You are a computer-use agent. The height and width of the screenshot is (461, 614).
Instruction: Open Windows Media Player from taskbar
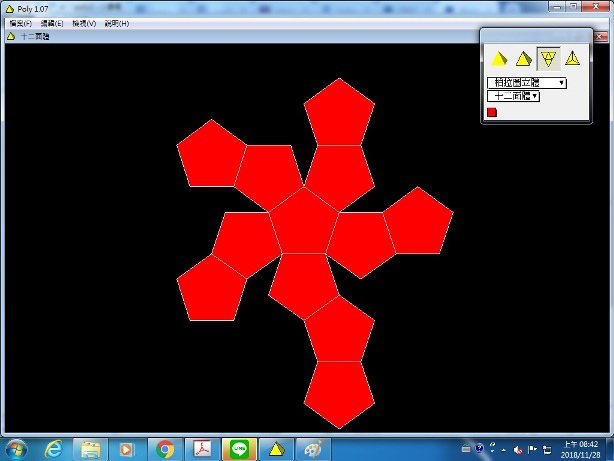127,450
